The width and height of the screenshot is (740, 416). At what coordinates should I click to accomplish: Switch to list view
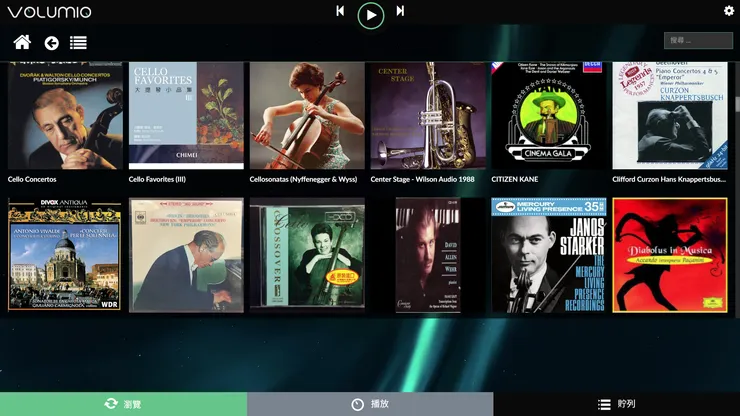click(78, 43)
